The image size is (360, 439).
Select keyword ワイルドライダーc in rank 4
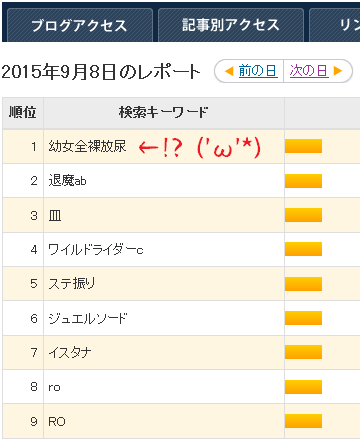pyautogui.click(x=96, y=250)
